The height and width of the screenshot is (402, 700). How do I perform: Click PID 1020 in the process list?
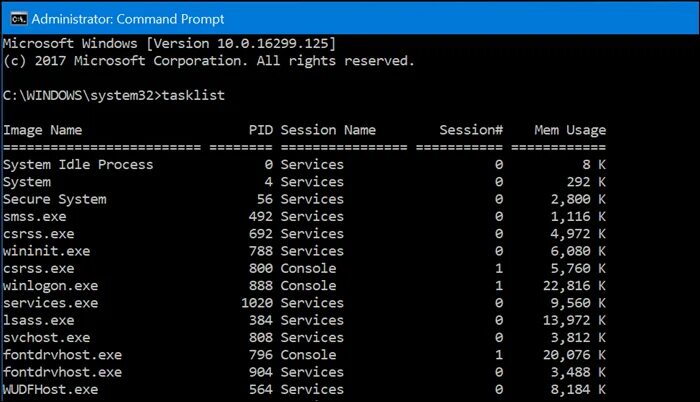tap(257, 303)
